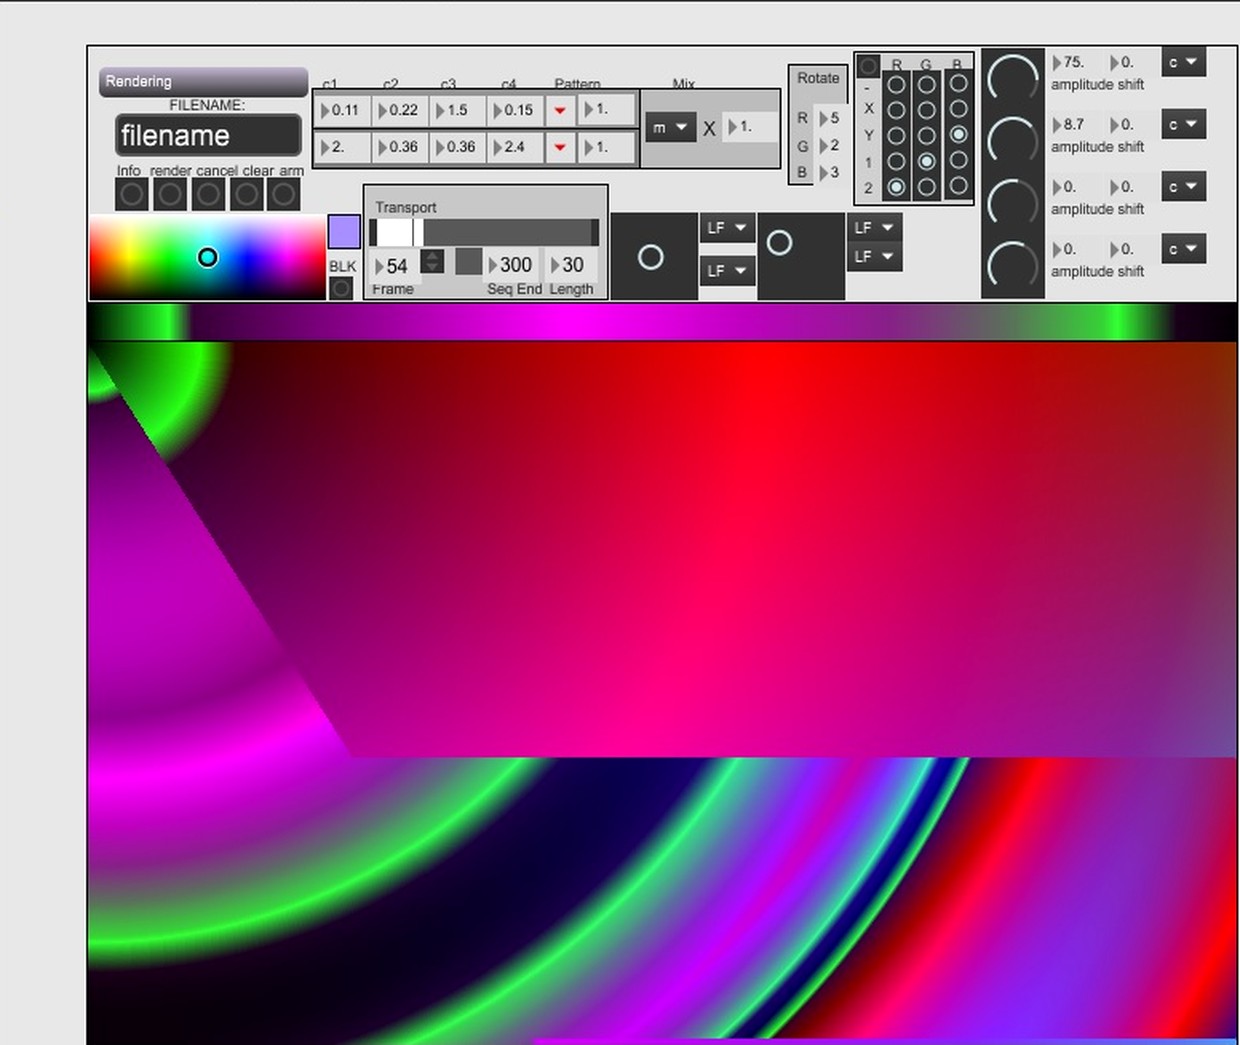
Task: Pick a color in the spectrum picker
Action: pyautogui.click(x=207, y=257)
